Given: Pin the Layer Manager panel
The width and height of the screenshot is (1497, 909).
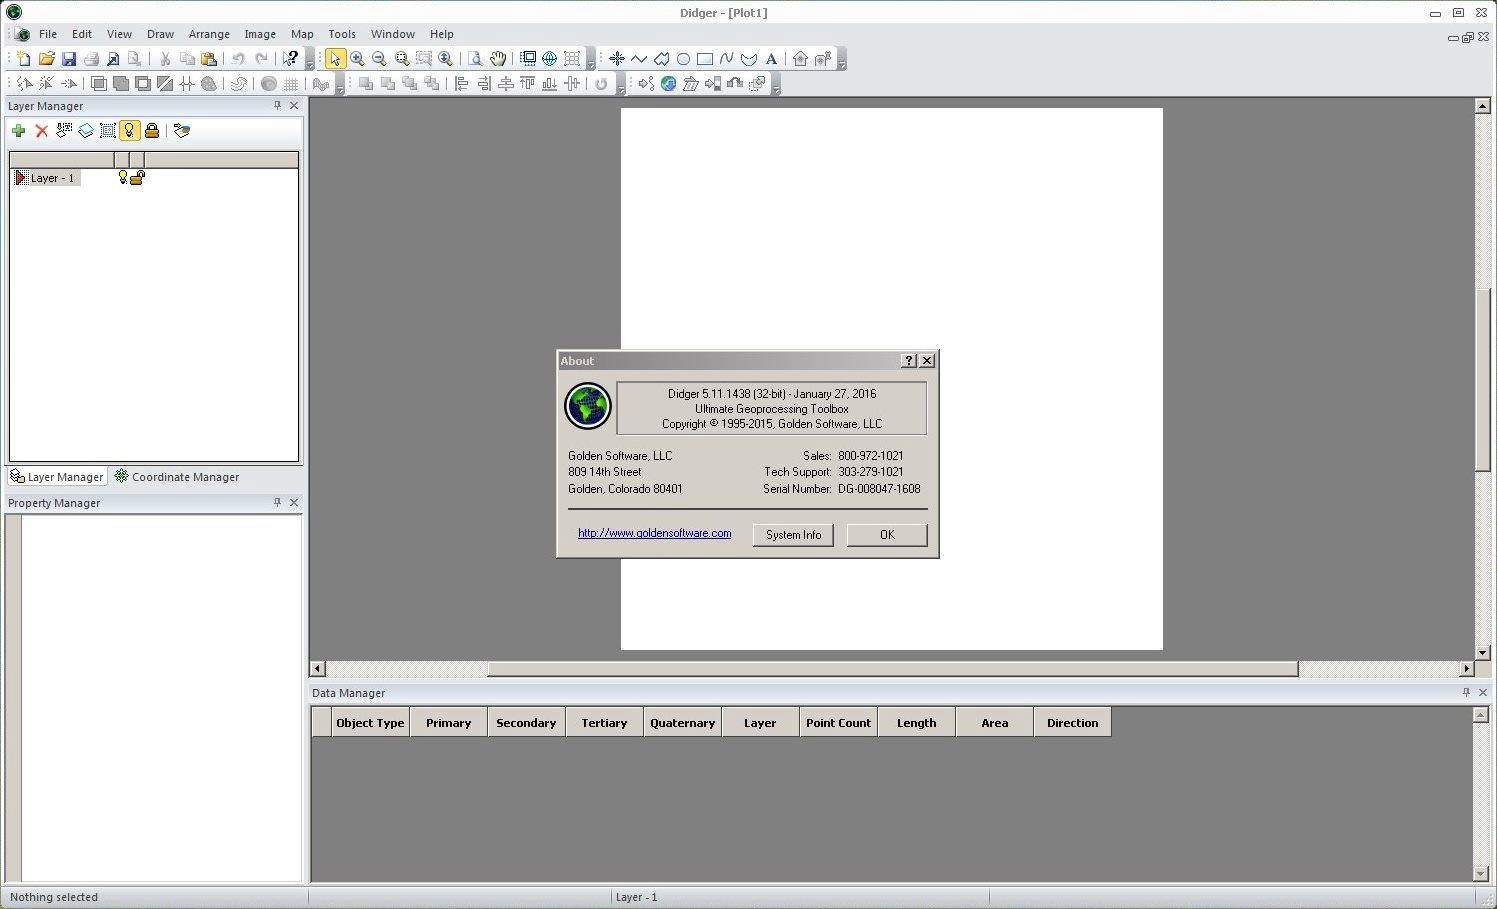Looking at the screenshot, I should coord(277,105).
